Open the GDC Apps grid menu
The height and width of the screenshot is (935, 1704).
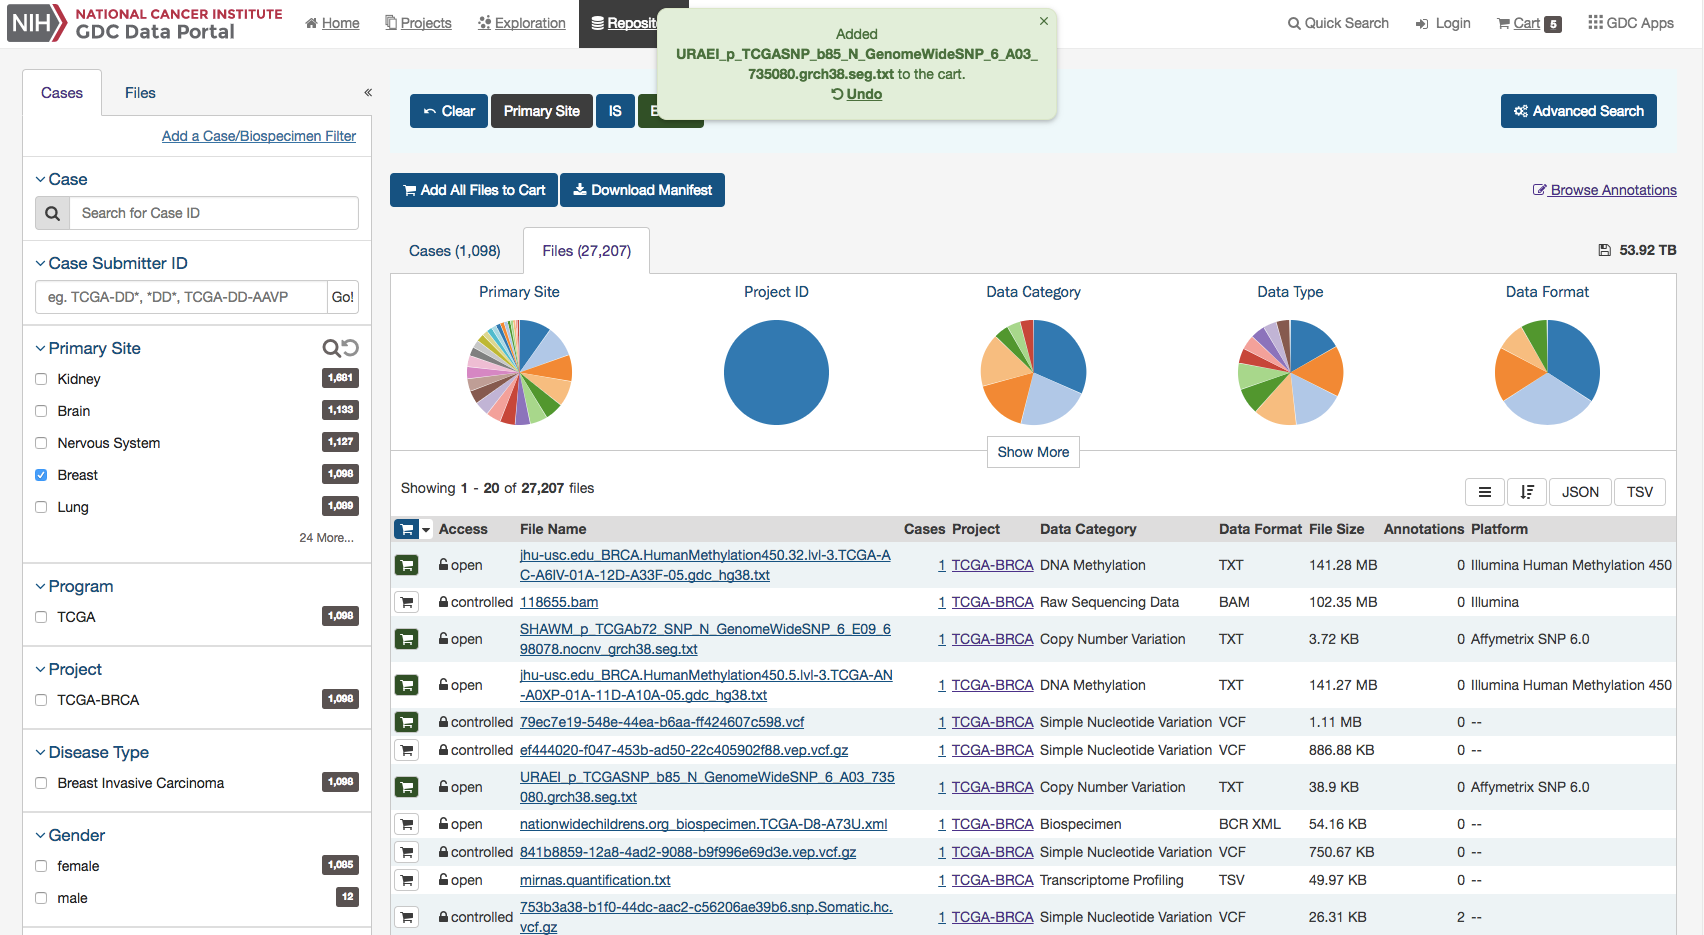click(x=1630, y=23)
